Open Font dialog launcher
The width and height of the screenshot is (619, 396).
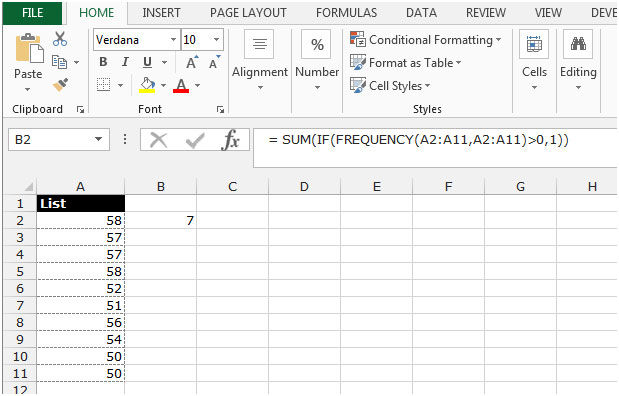pos(220,110)
